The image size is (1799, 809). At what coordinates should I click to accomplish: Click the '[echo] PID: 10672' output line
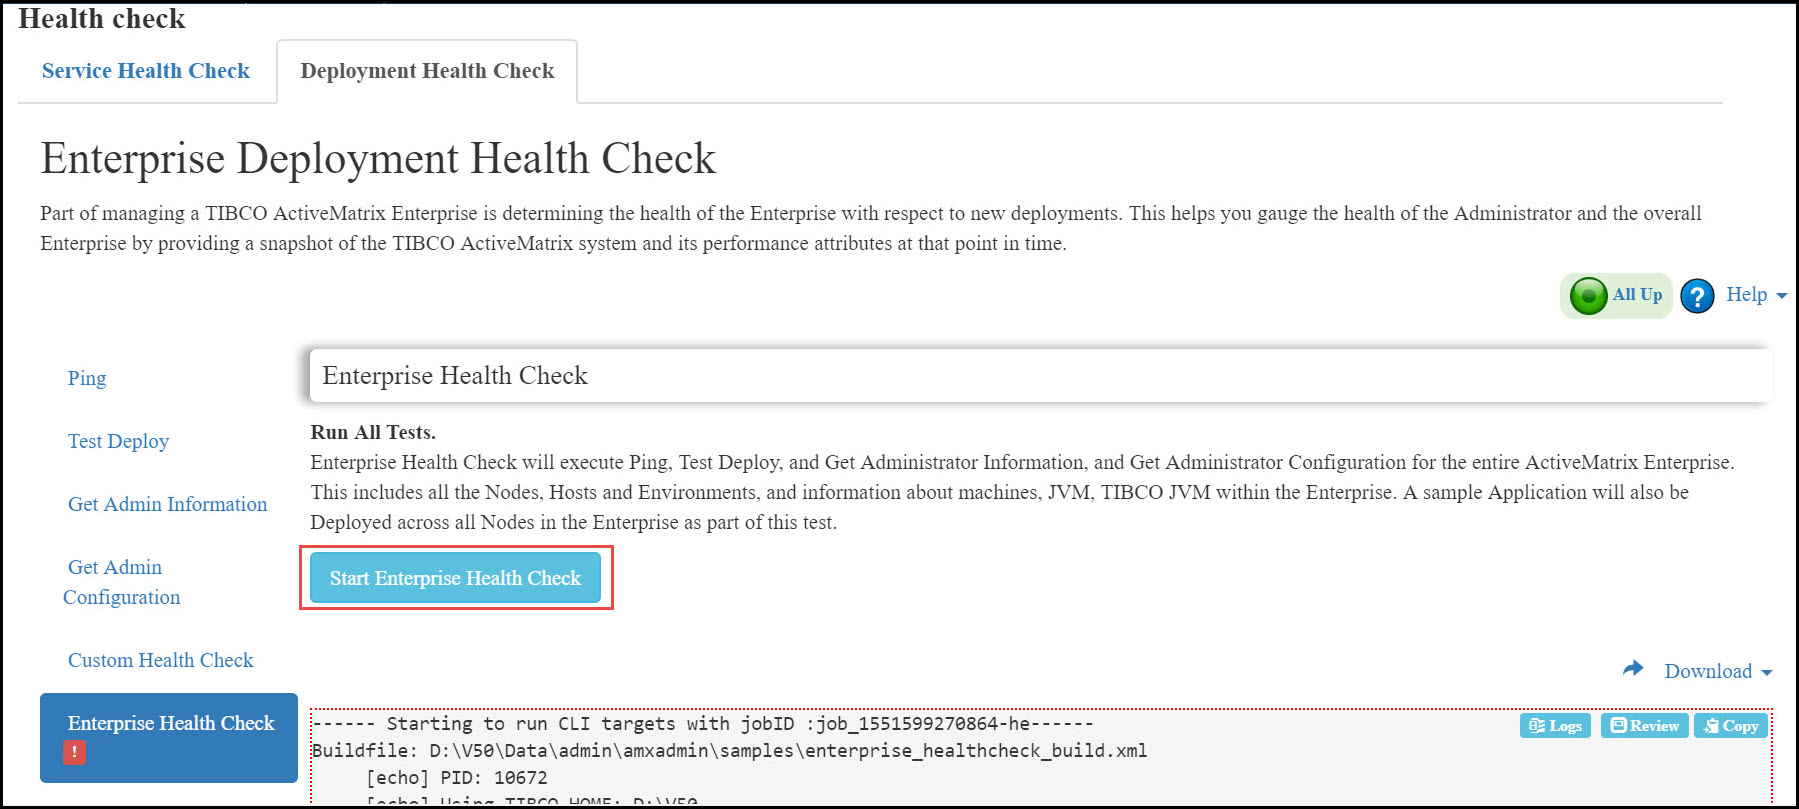(x=457, y=777)
